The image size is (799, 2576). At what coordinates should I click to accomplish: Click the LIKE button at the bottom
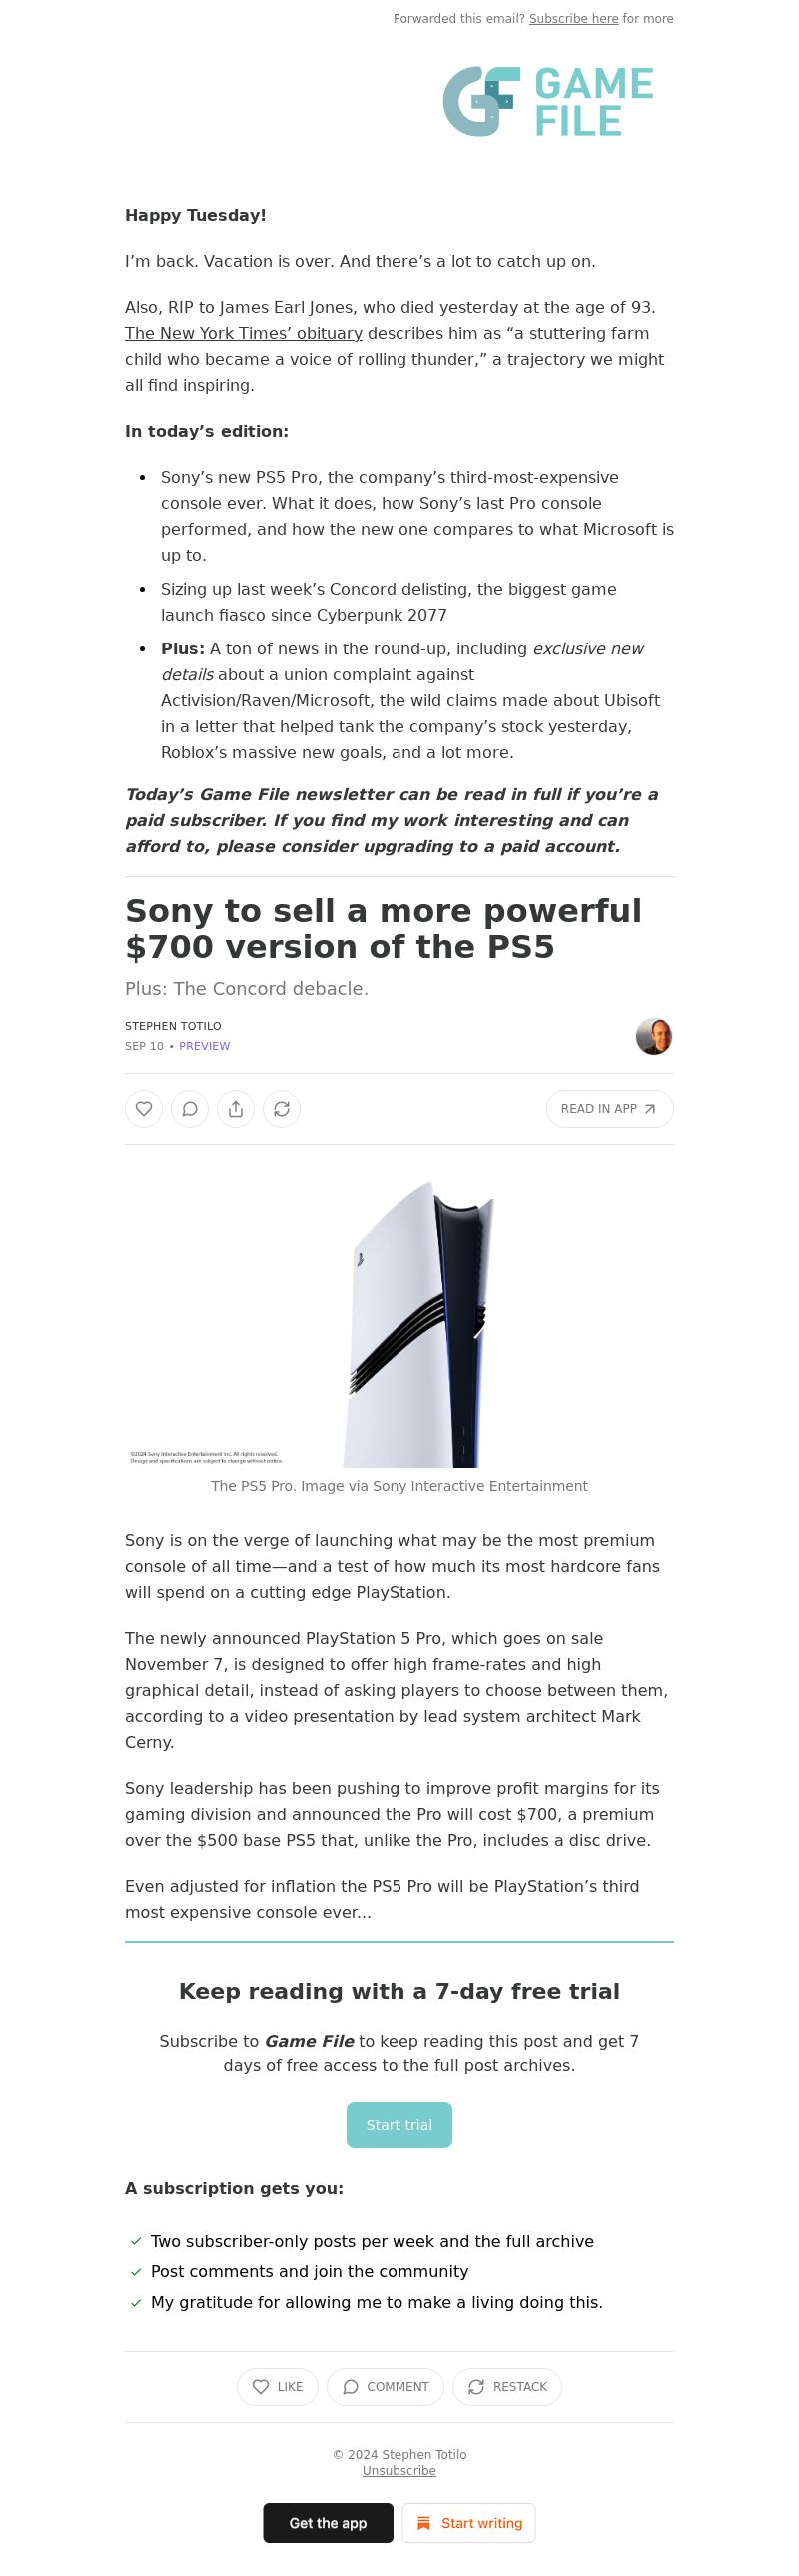(x=277, y=2387)
